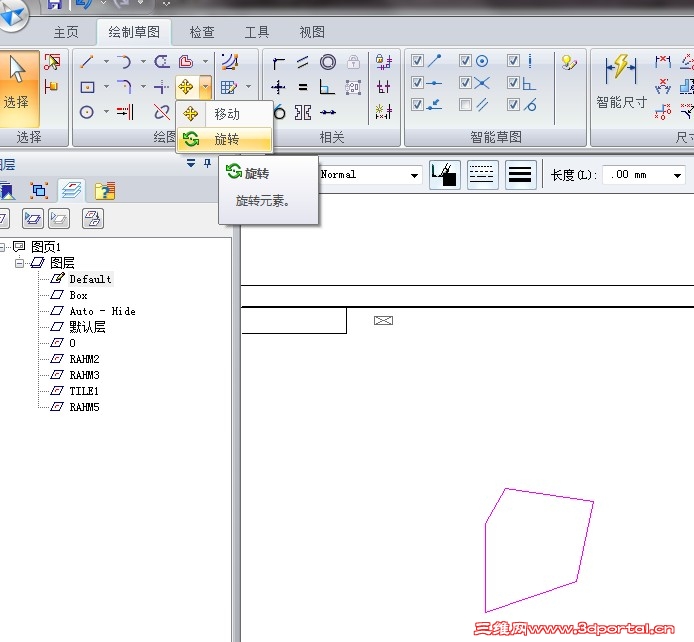Choose 移动 from the Move dropdown menu
694x642 pixels.
coord(224,114)
